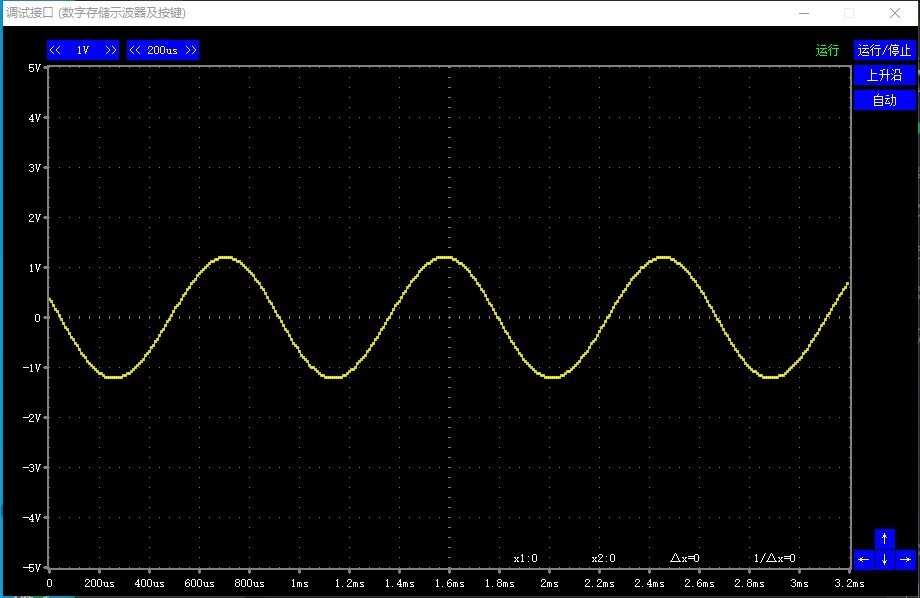Click the x1:0 cursor readout
This screenshot has width=920, height=598.
pyautogui.click(x=525, y=558)
